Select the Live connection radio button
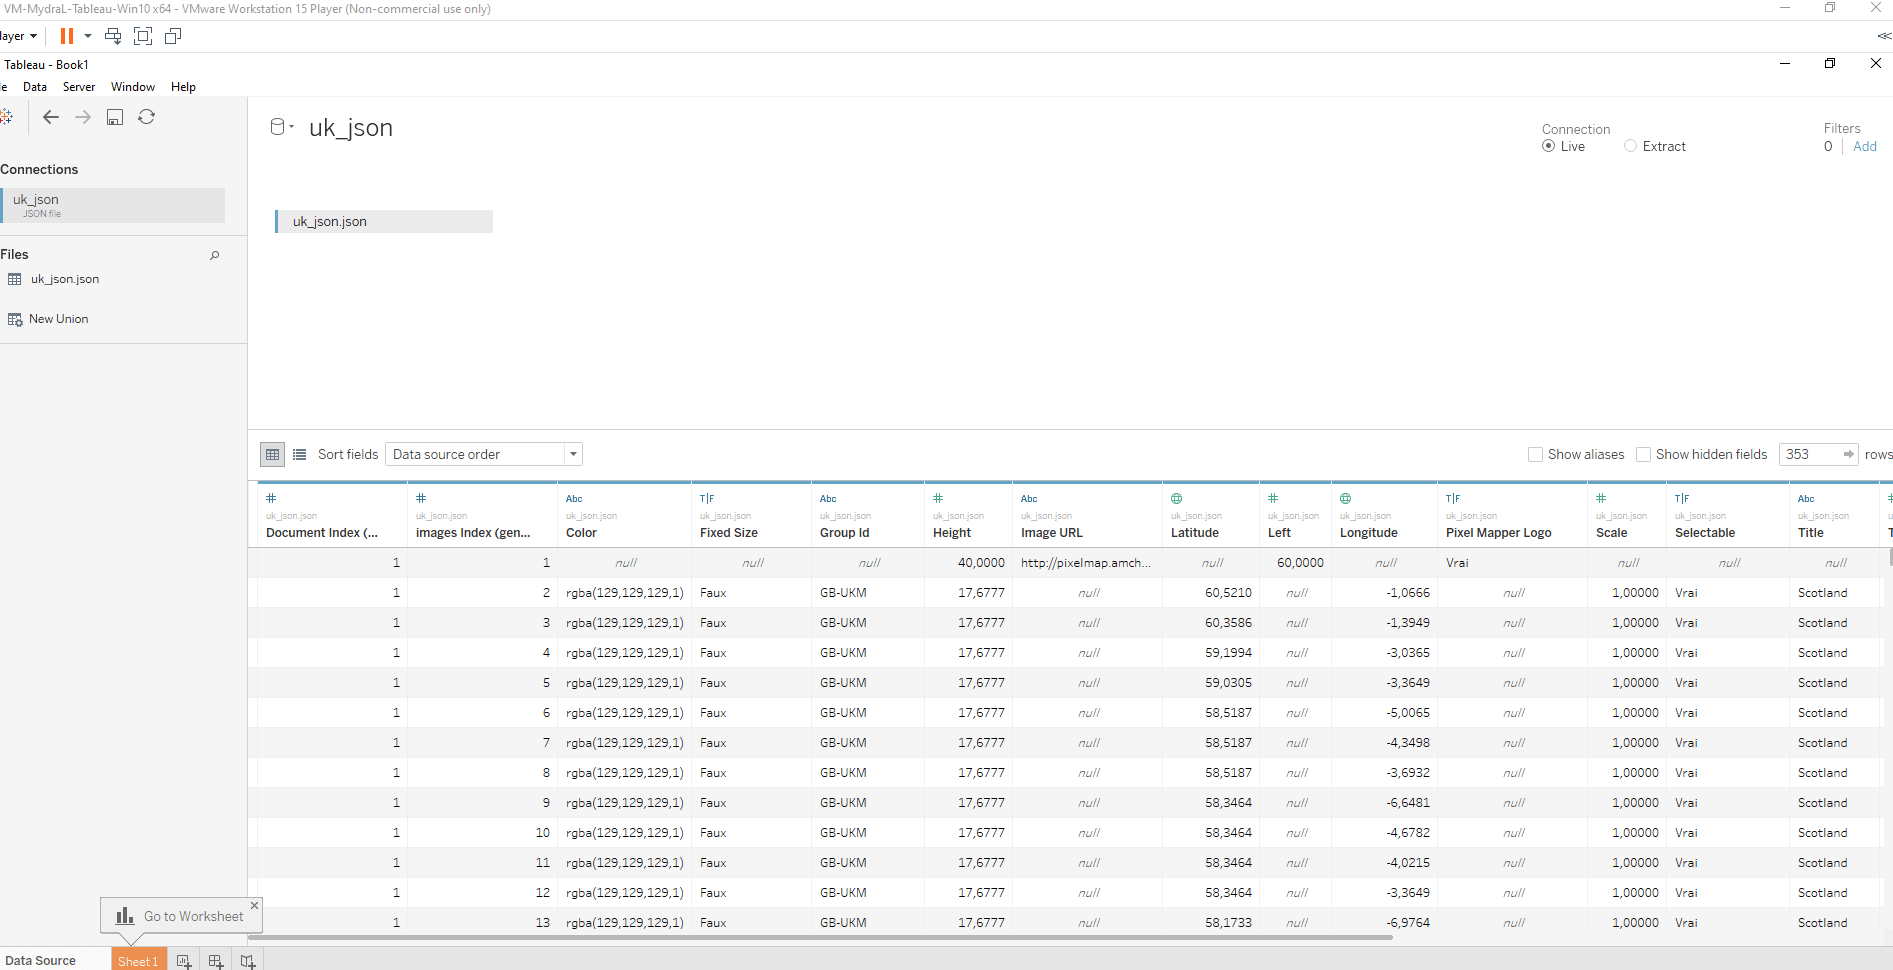The width and height of the screenshot is (1893, 970). 1549,146
